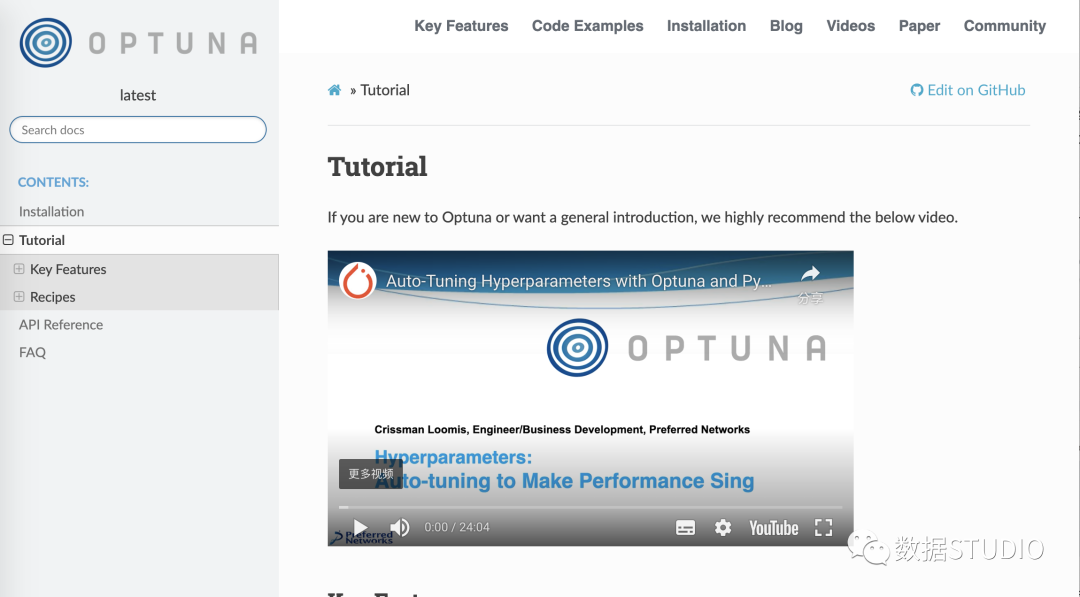This screenshot has height=597, width=1080.
Task: Click the Search docs field
Action: pos(138,129)
